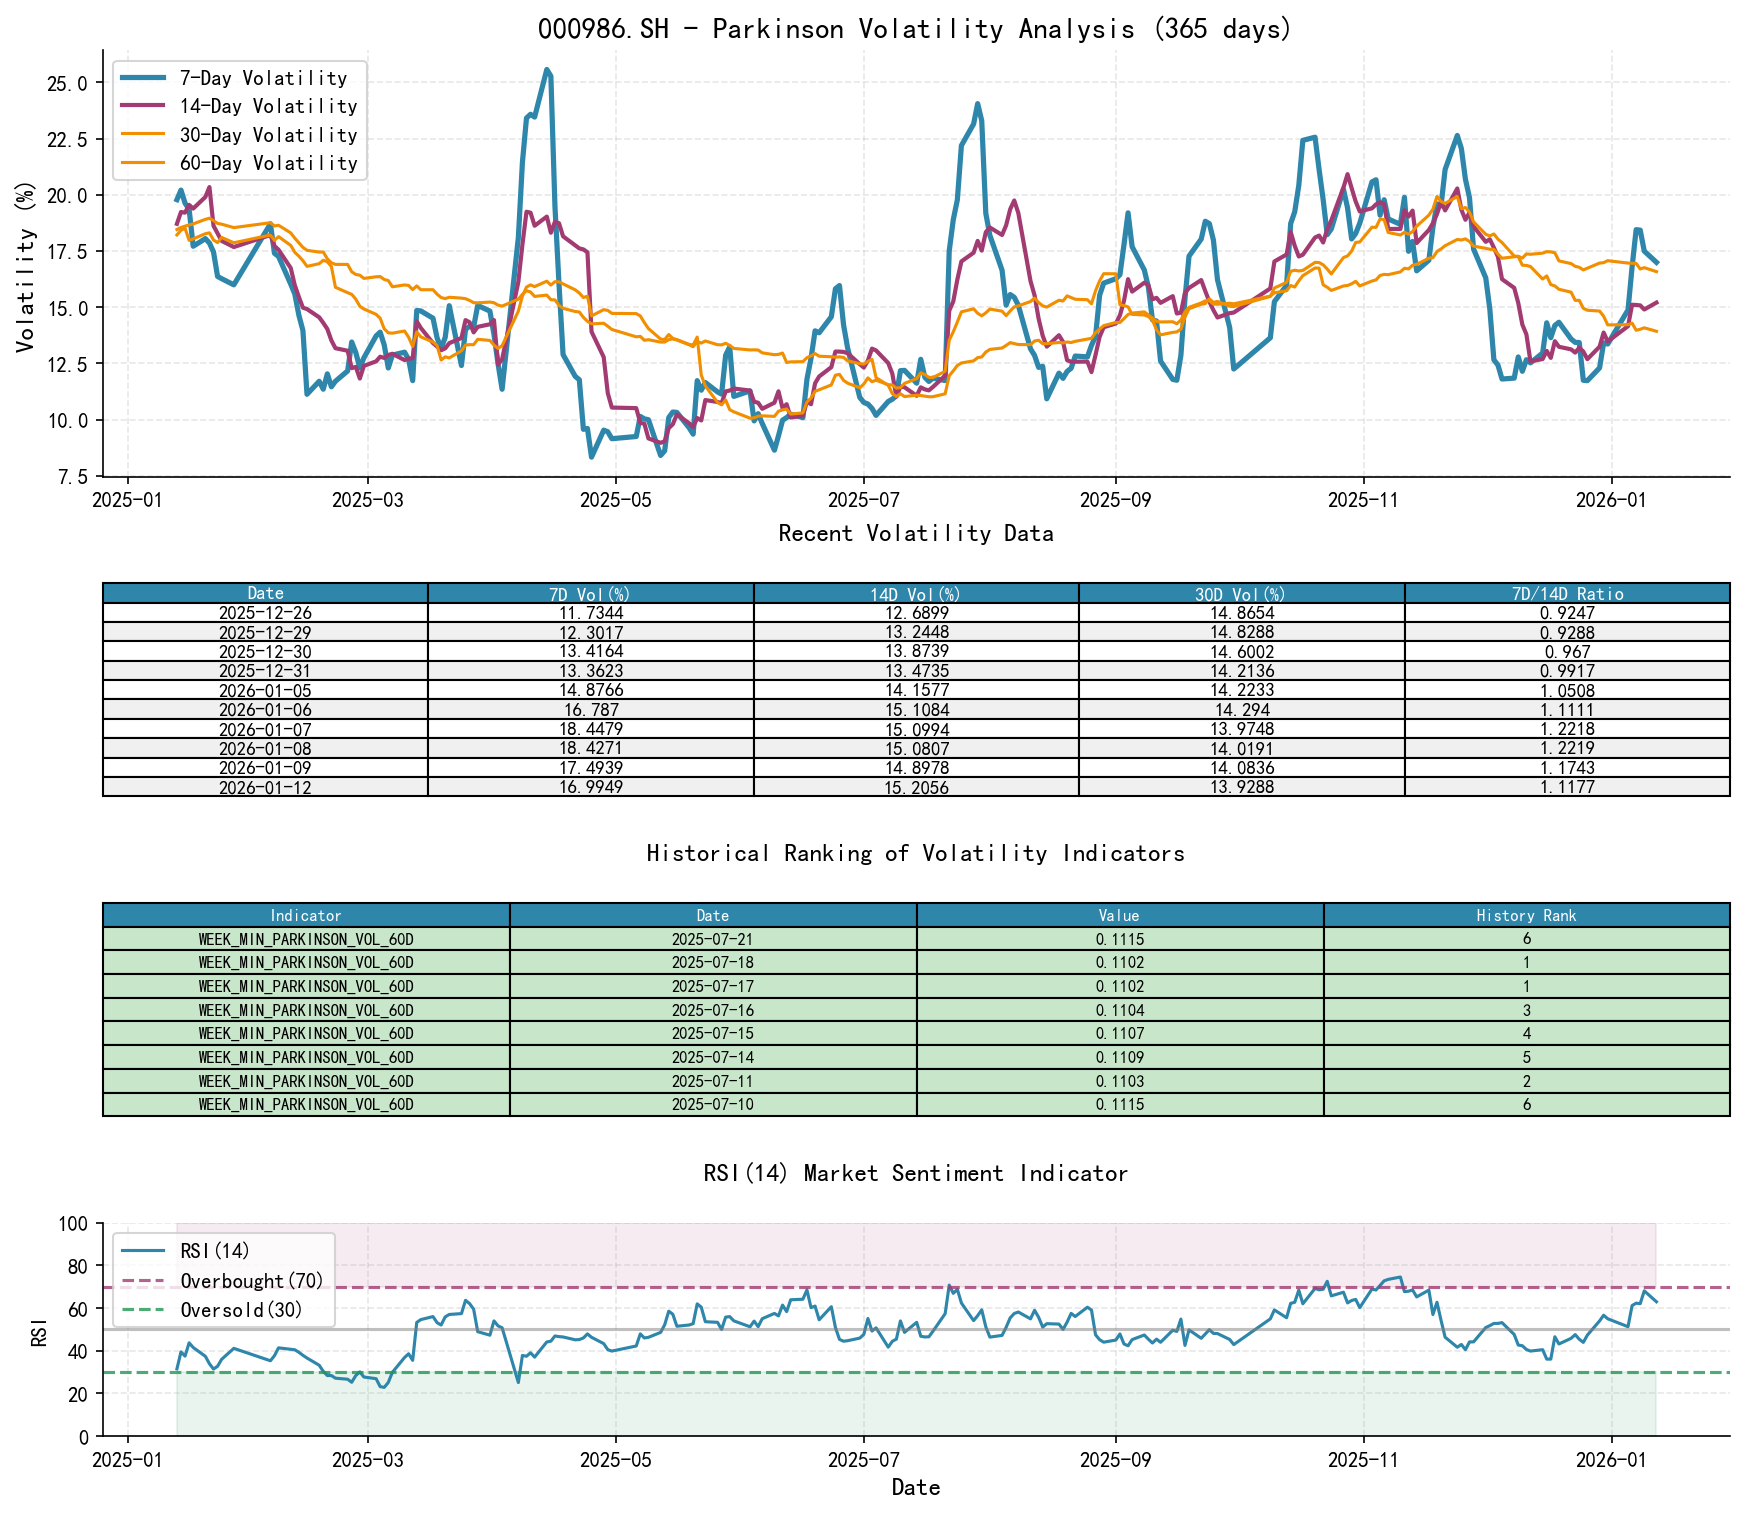
Task: Click the History Rank column header
Action: 1524,916
